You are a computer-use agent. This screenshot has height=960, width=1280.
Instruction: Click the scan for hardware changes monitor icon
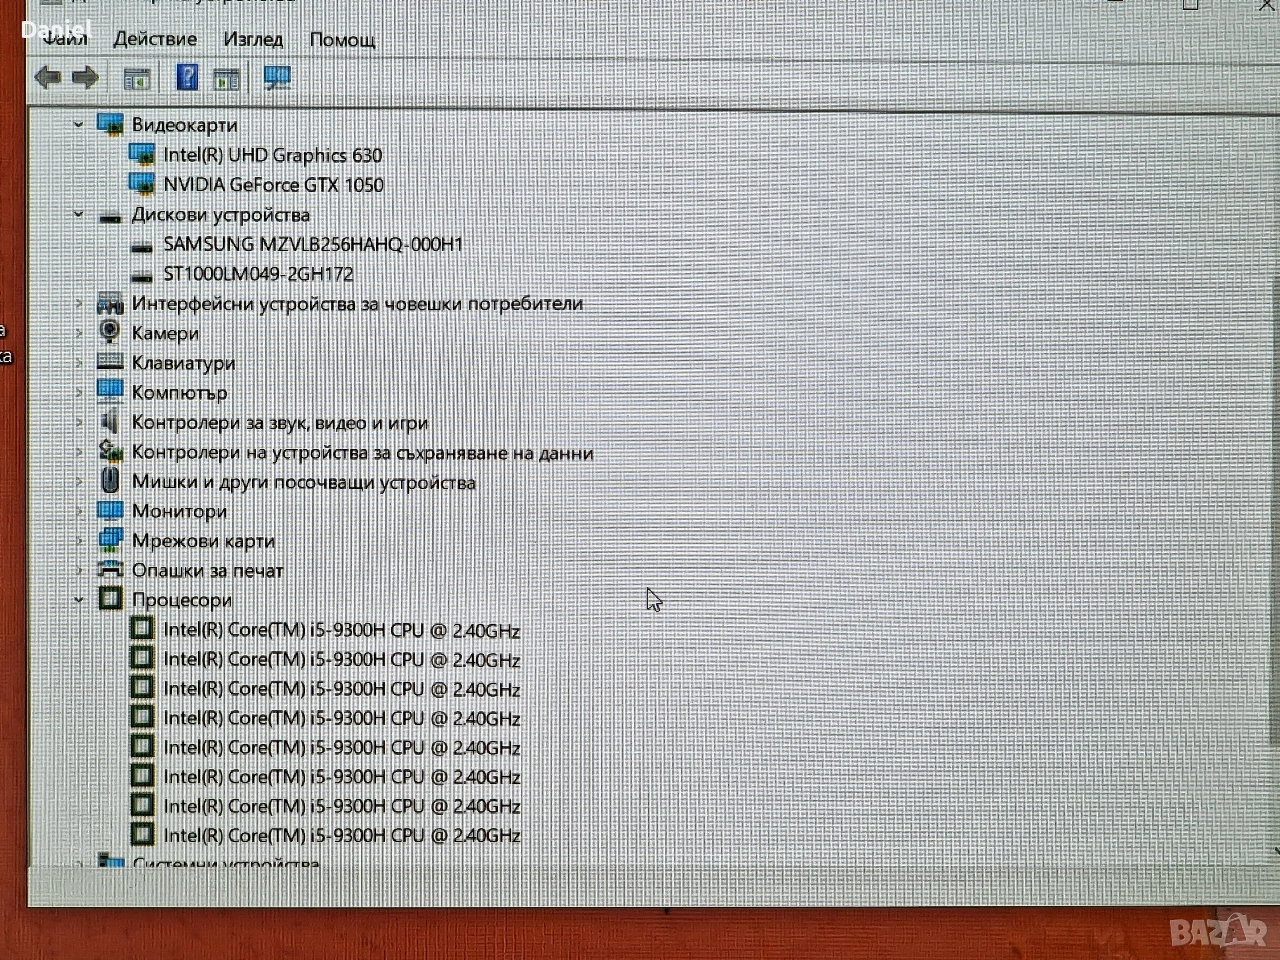coord(277,77)
